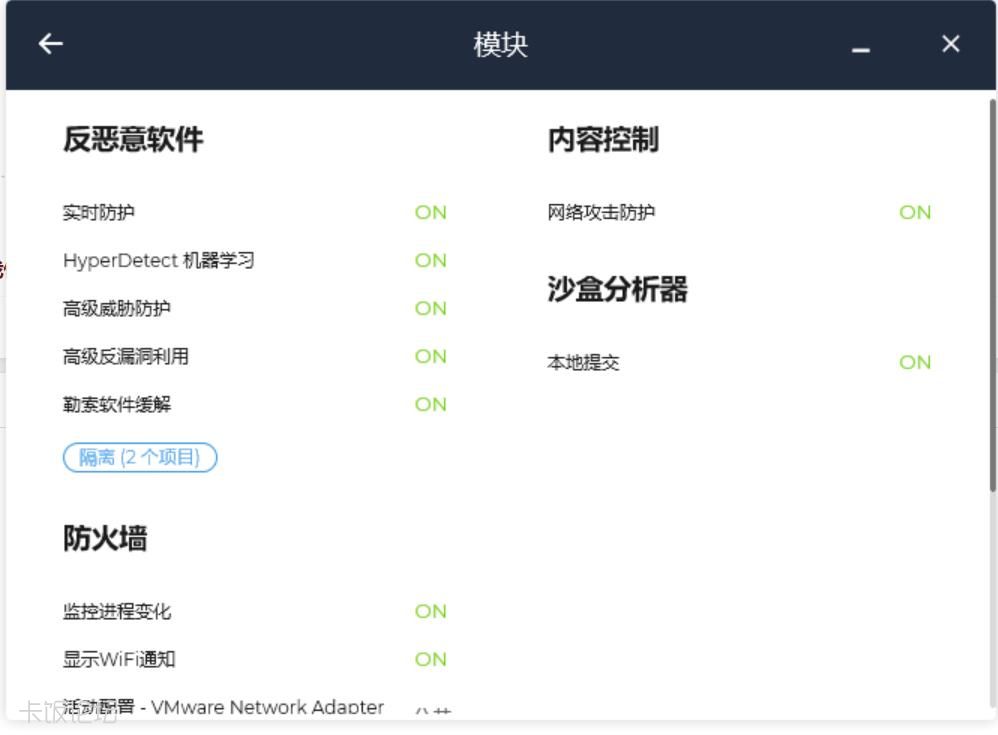The height and width of the screenshot is (735, 998).
Task: Click the 模块 title in header bar
Action: click(500, 44)
